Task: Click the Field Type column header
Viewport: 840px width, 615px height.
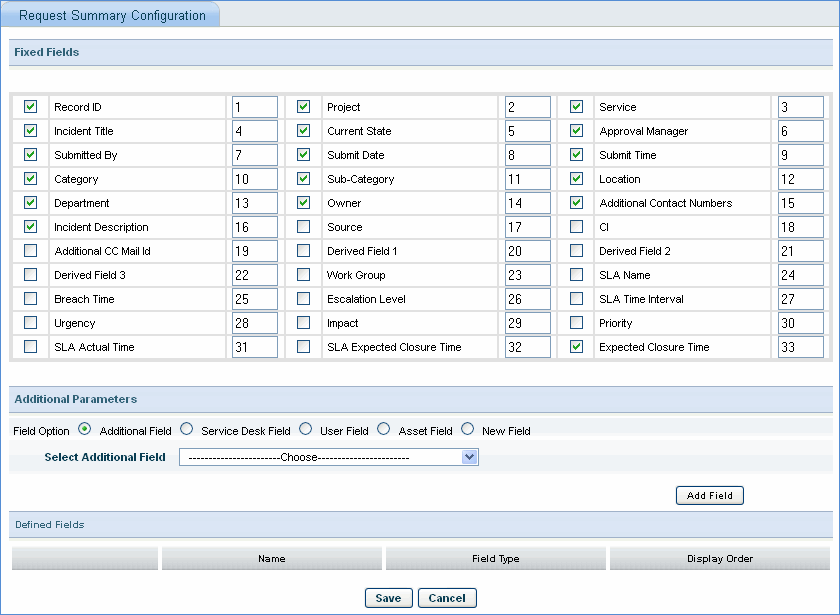Action: (495, 559)
